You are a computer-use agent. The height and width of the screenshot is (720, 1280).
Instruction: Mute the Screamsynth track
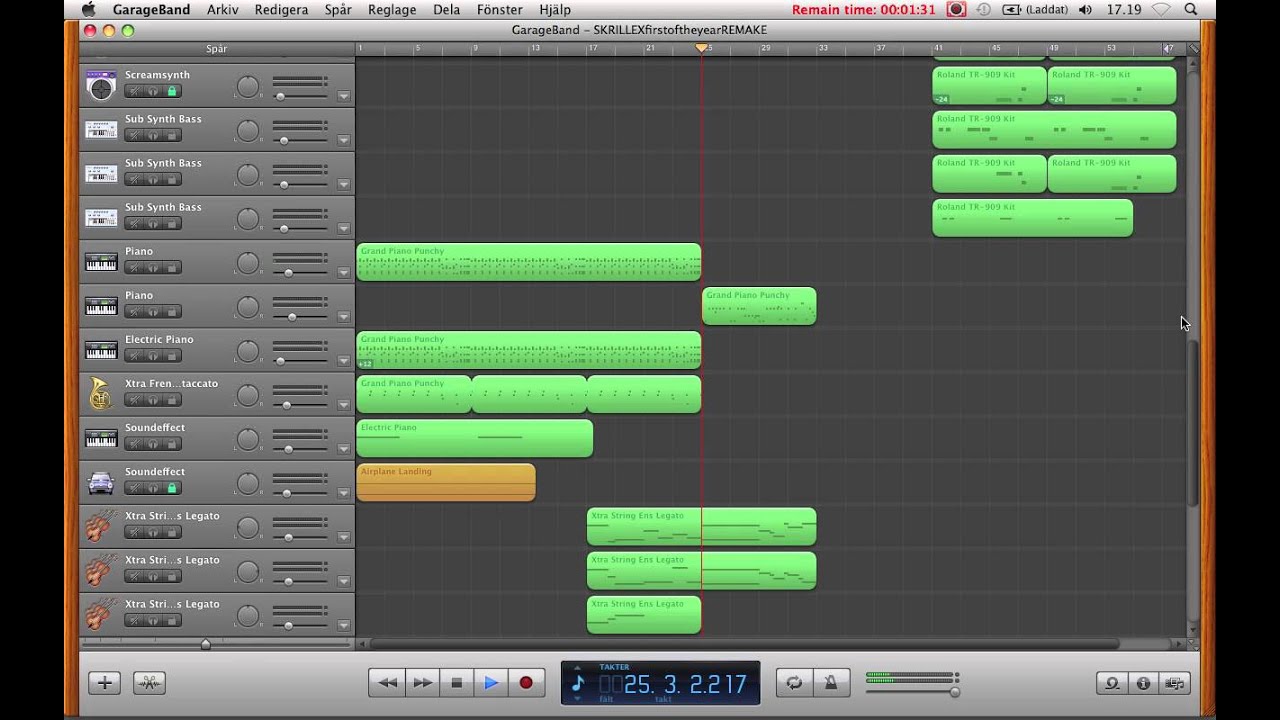pos(133,91)
